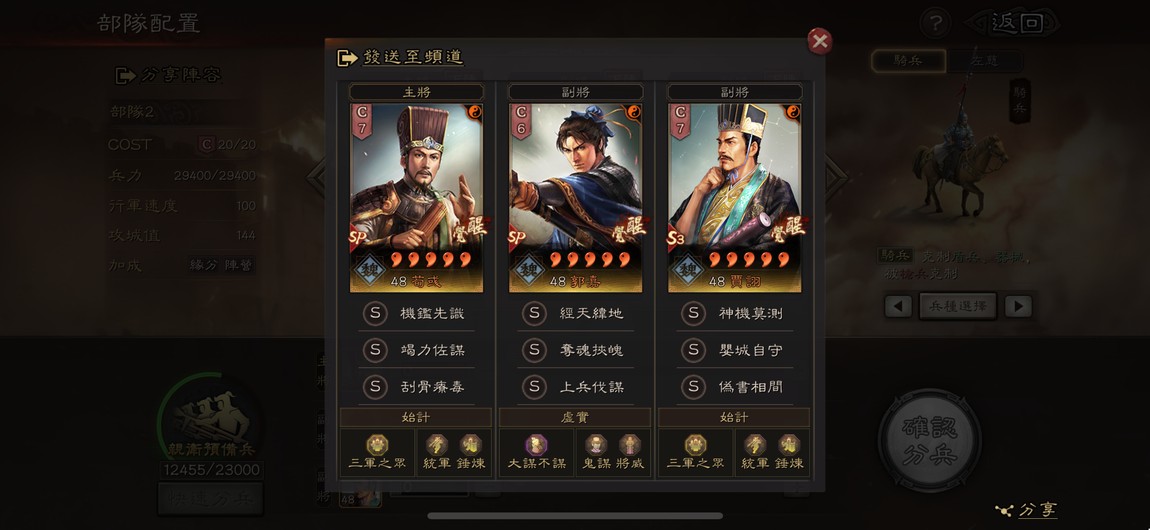
Task: Select previous troop type with left arrow
Action: coord(898,306)
